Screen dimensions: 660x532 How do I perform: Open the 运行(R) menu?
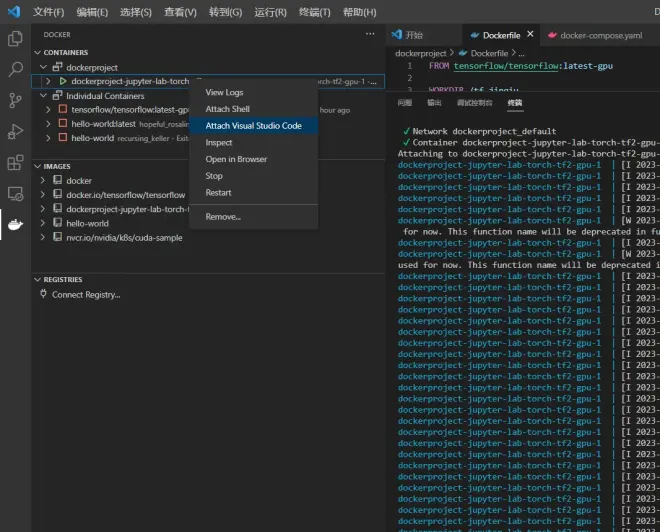[270, 12]
